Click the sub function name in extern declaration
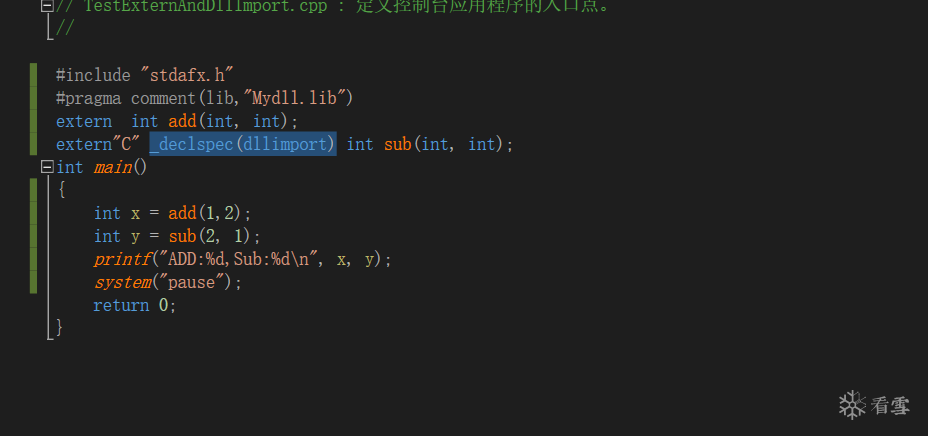The height and width of the screenshot is (436, 928). pyautogui.click(x=398, y=144)
